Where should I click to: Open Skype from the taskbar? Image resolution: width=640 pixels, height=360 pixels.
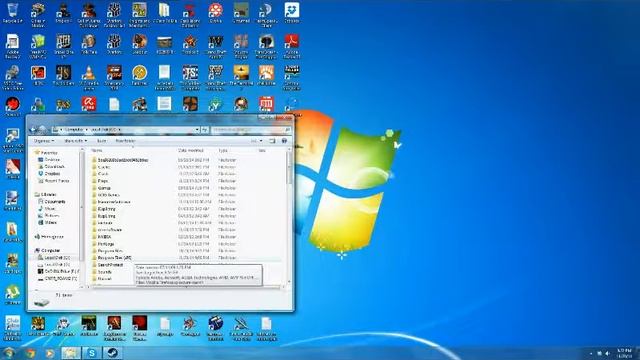pos(92,353)
